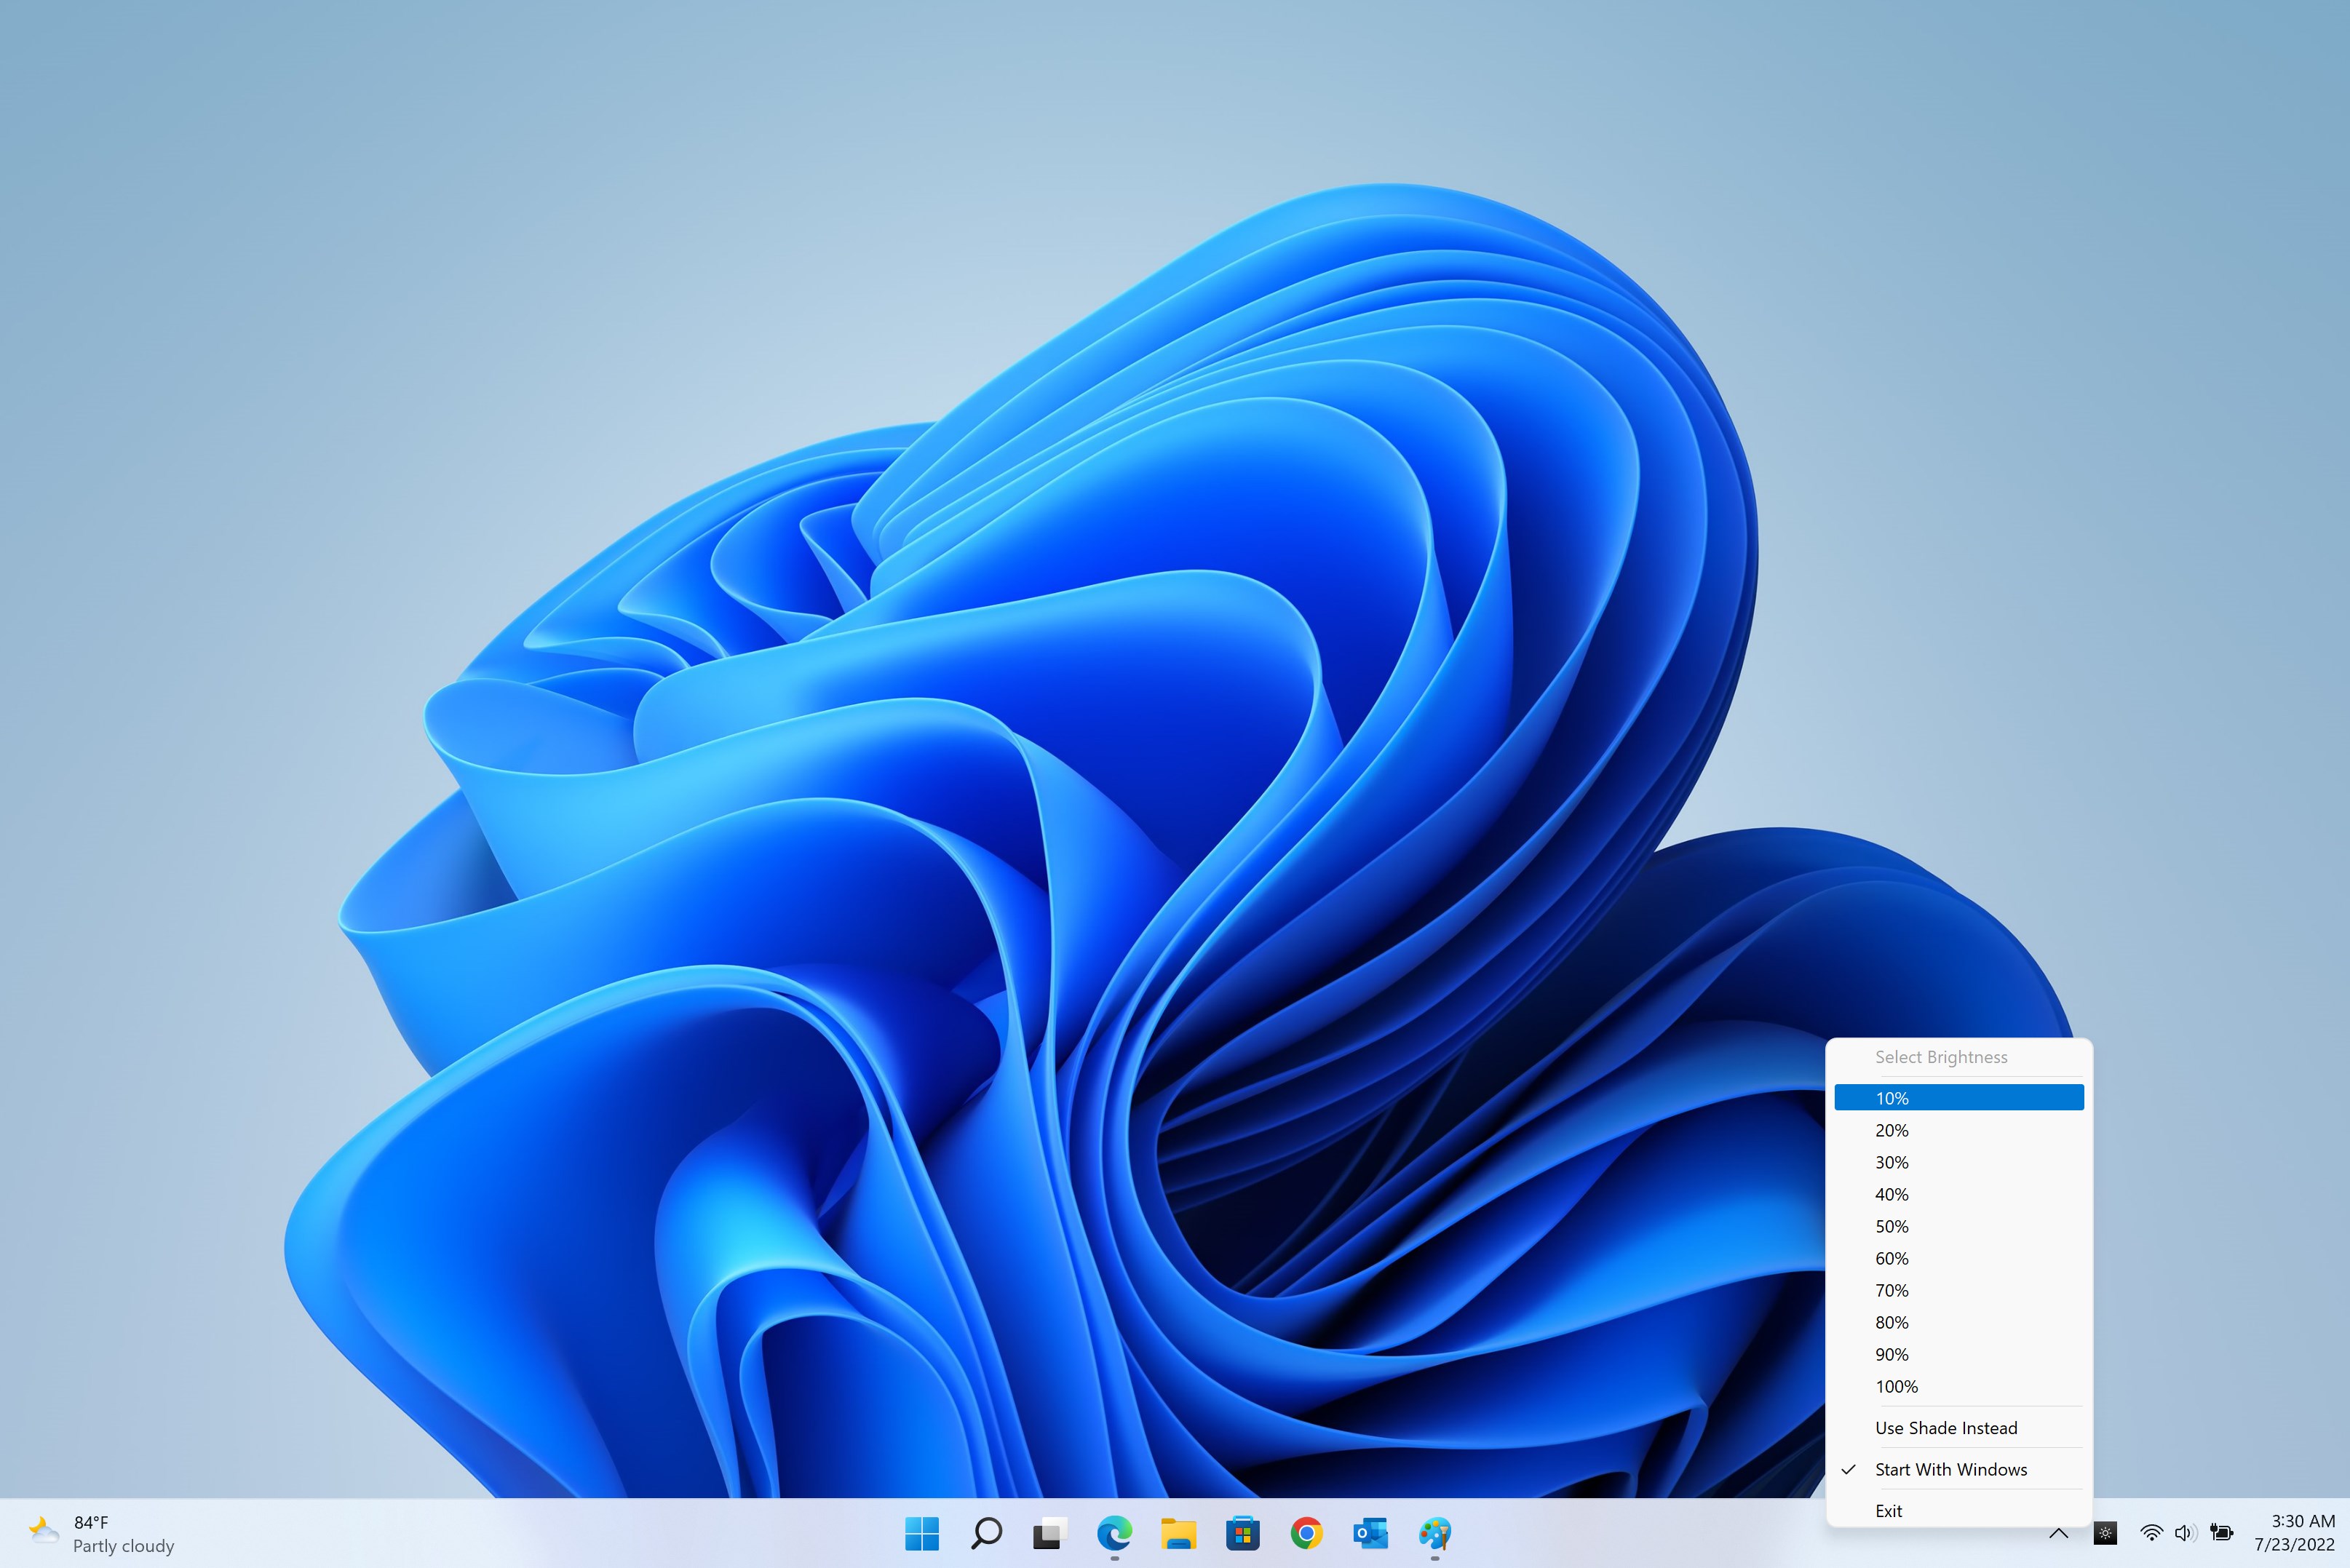The image size is (2350, 1568).
Task: Open the clock showing 3:30 AM
Action: (x=2294, y=1533)
